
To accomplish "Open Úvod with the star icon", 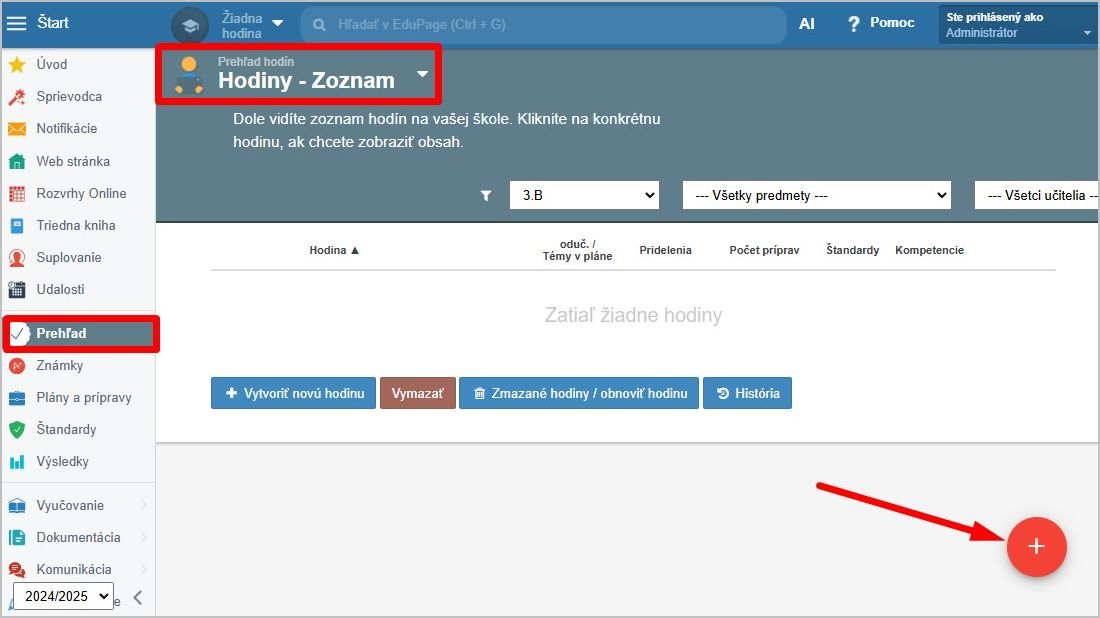I will point(51,64).
